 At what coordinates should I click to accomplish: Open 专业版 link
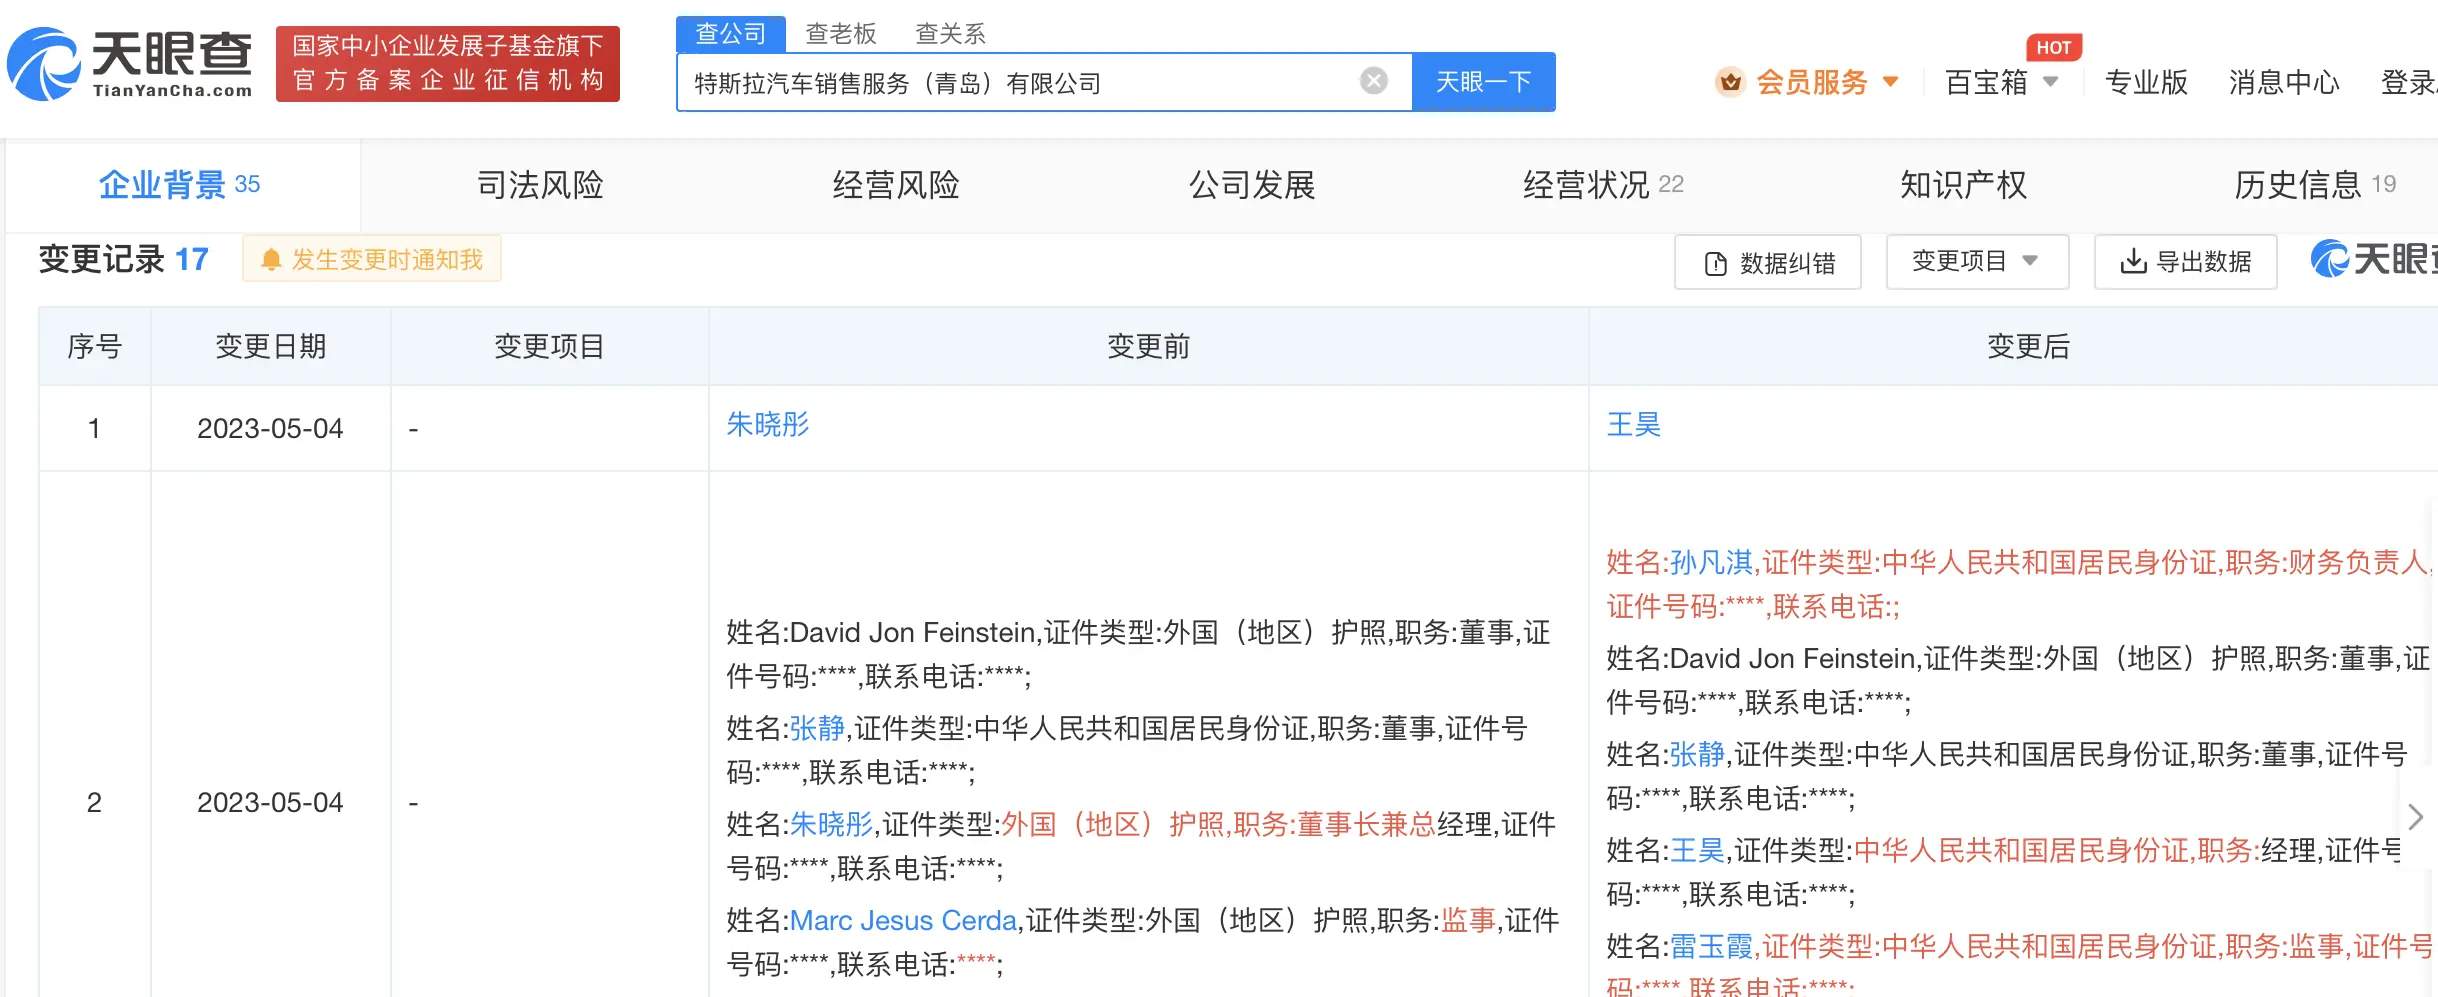tap(2146, 82)
